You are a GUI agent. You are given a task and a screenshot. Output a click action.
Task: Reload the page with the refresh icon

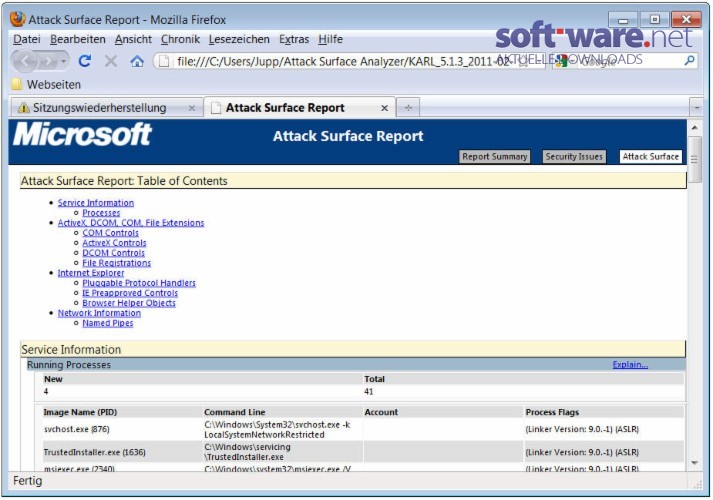85,60
